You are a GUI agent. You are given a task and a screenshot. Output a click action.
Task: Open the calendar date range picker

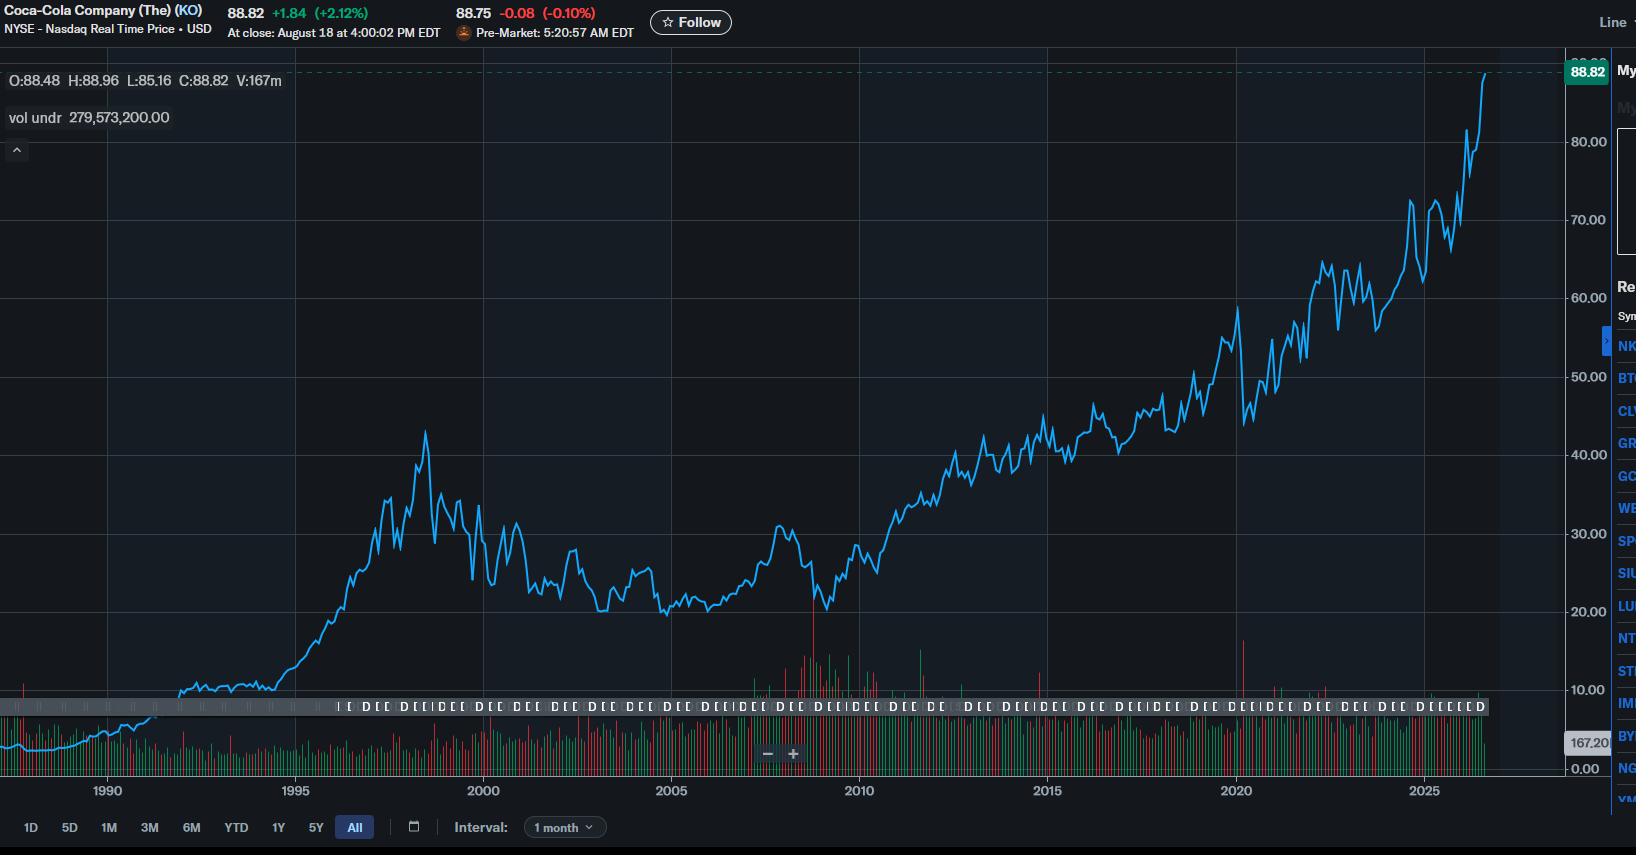click(x=414, y=827)
